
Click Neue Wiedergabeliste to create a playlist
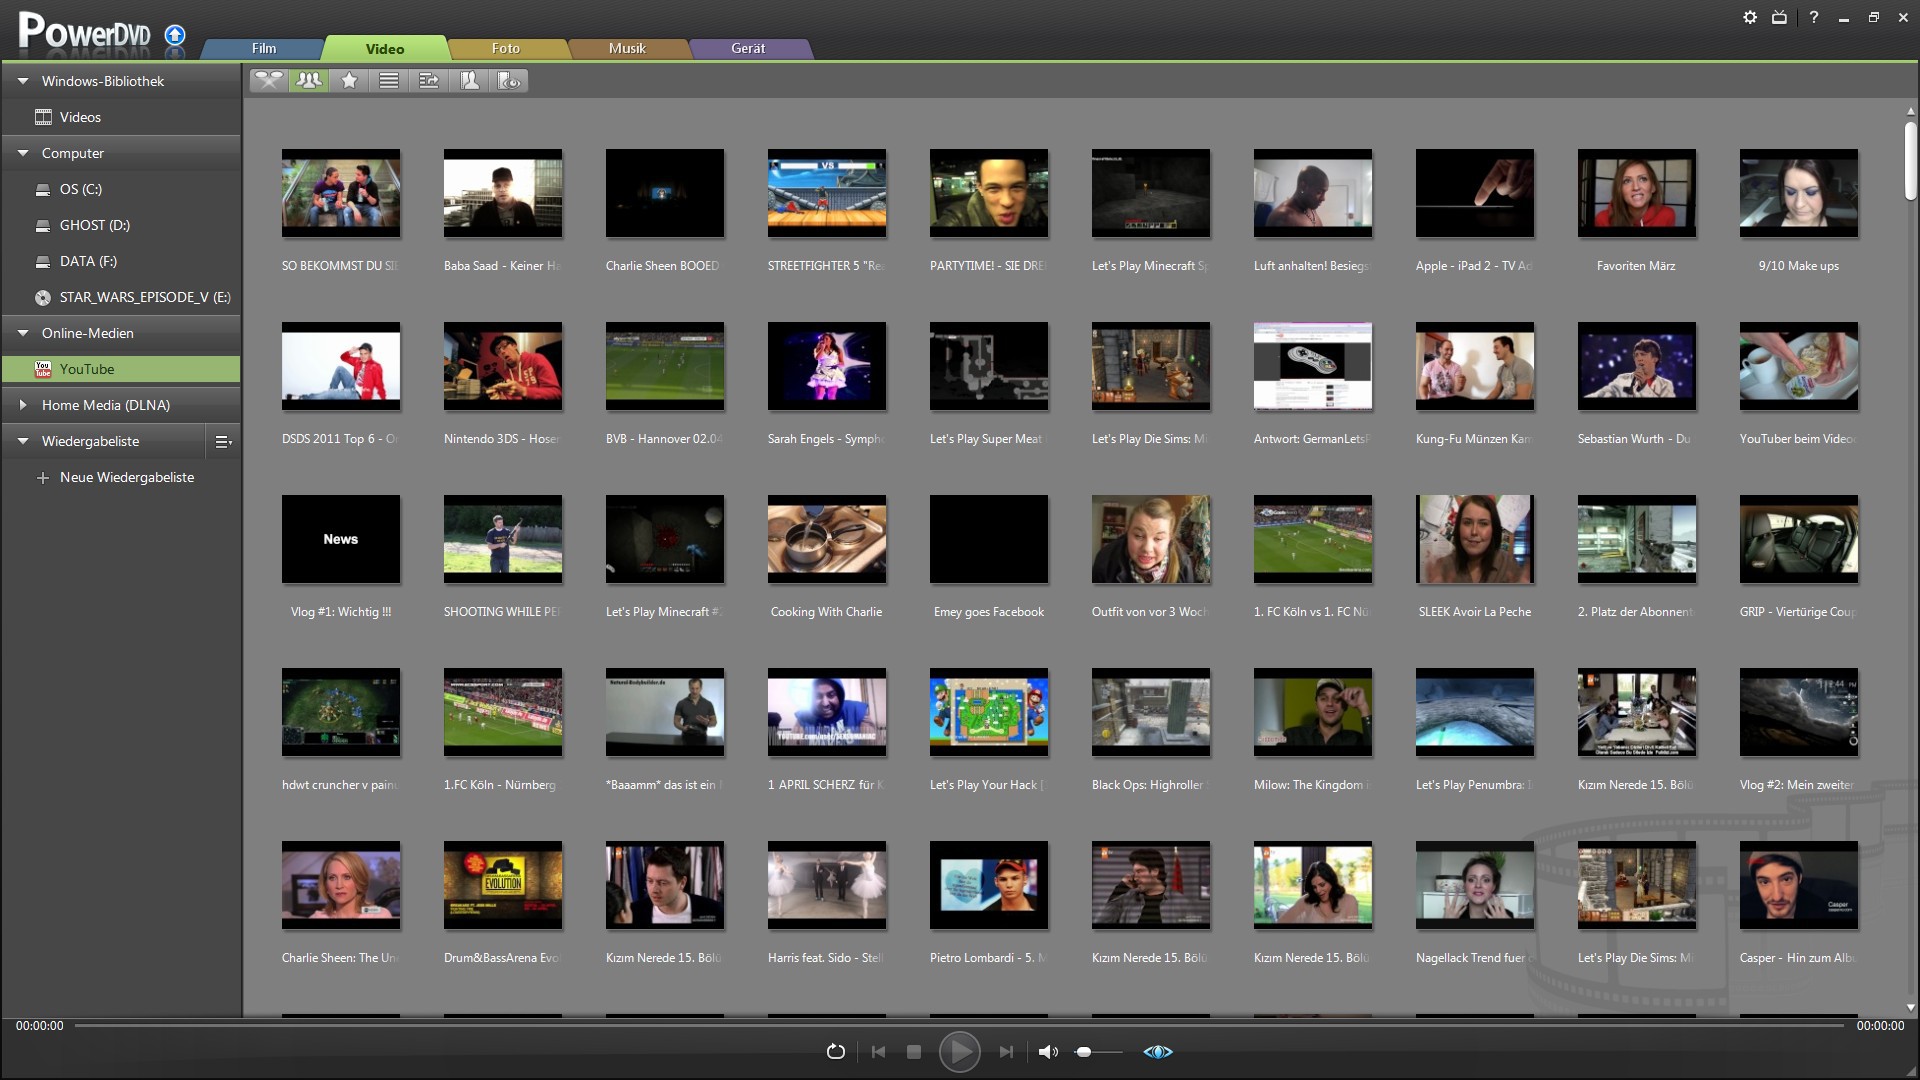[127, 477]
